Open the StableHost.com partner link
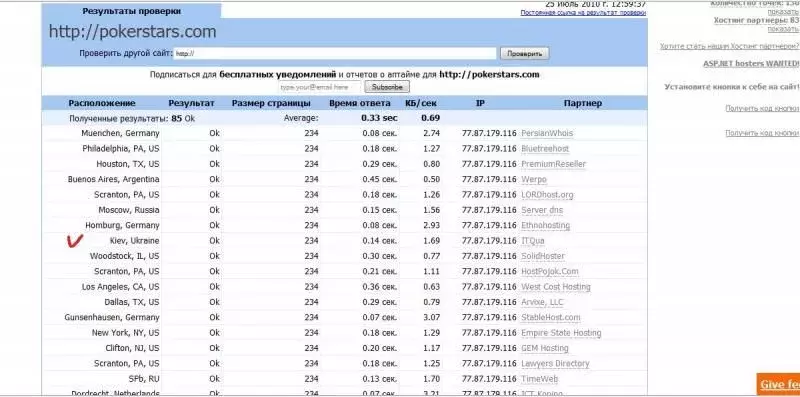The width and height of the screenshot is (800, 397). click(551, 317)
